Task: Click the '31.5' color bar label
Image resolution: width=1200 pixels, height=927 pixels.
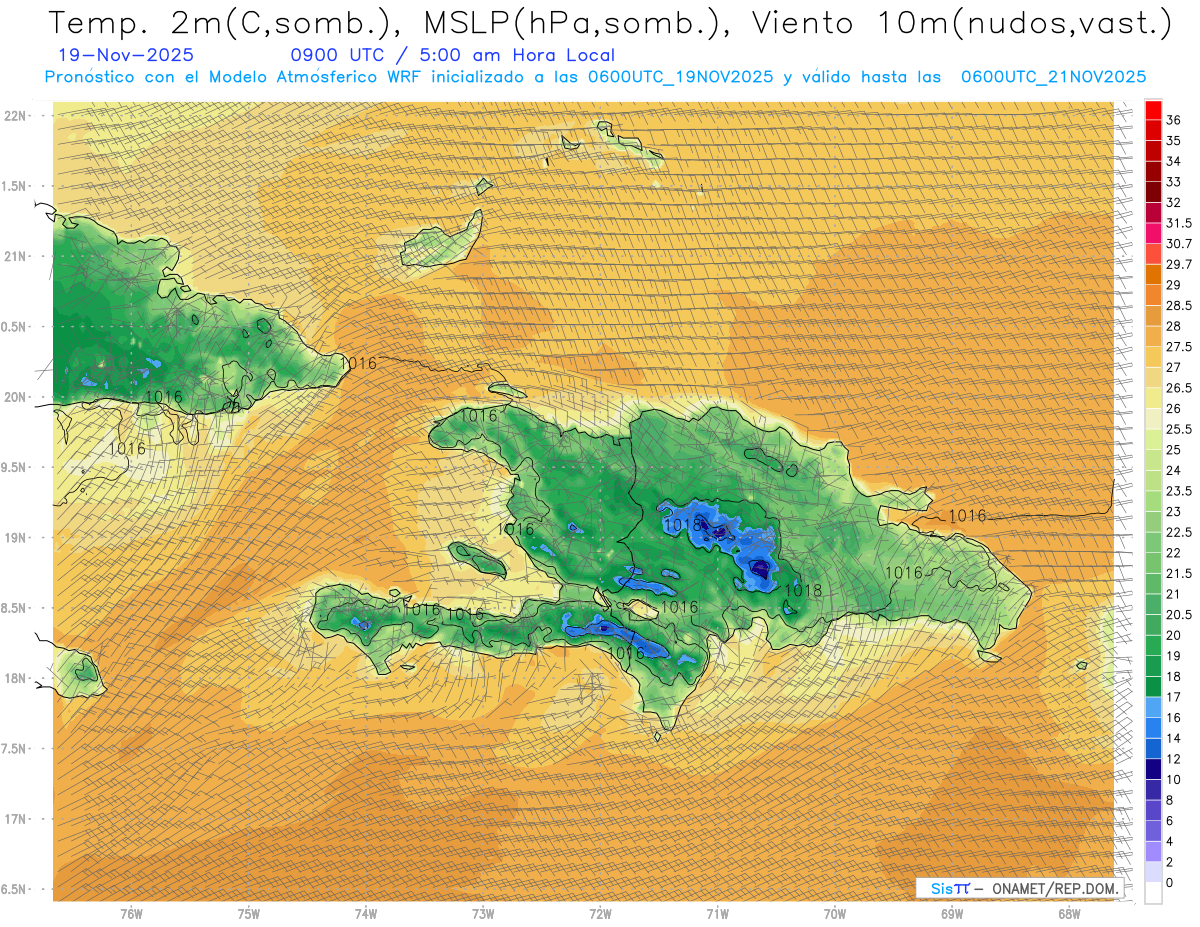Action: tap(1179, 223)
